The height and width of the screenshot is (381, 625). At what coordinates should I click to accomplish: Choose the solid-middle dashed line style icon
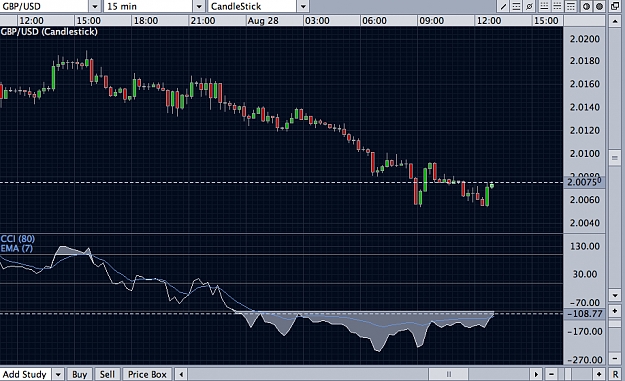click(x=557, y=6)
